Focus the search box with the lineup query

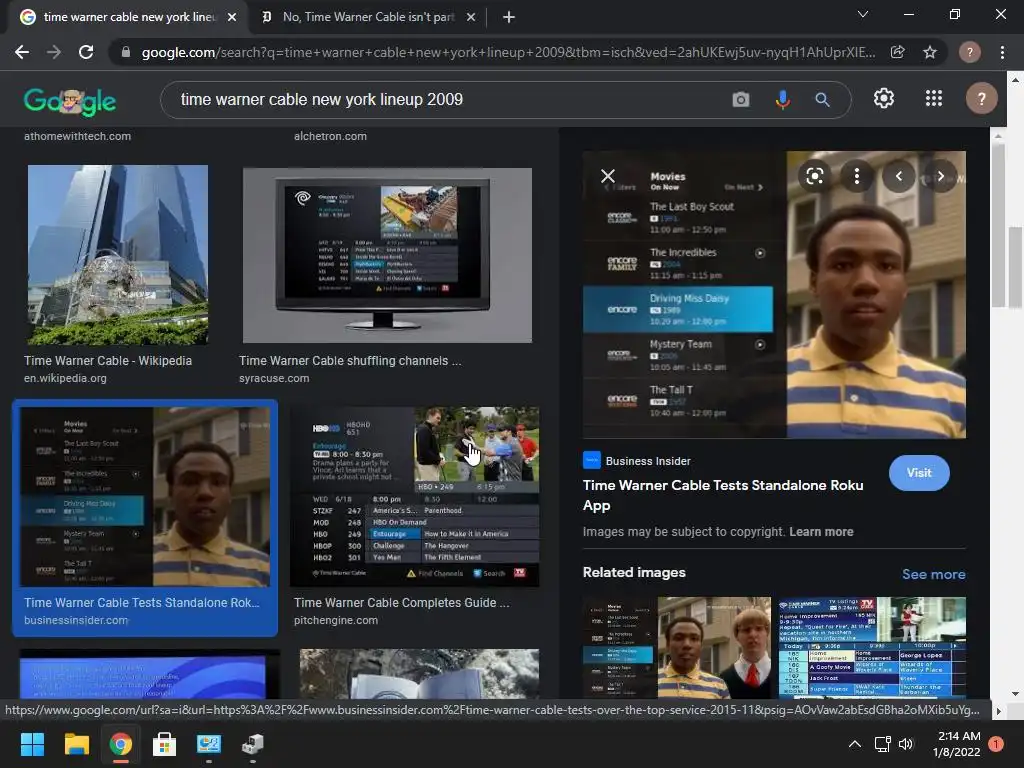pos(451,100)
